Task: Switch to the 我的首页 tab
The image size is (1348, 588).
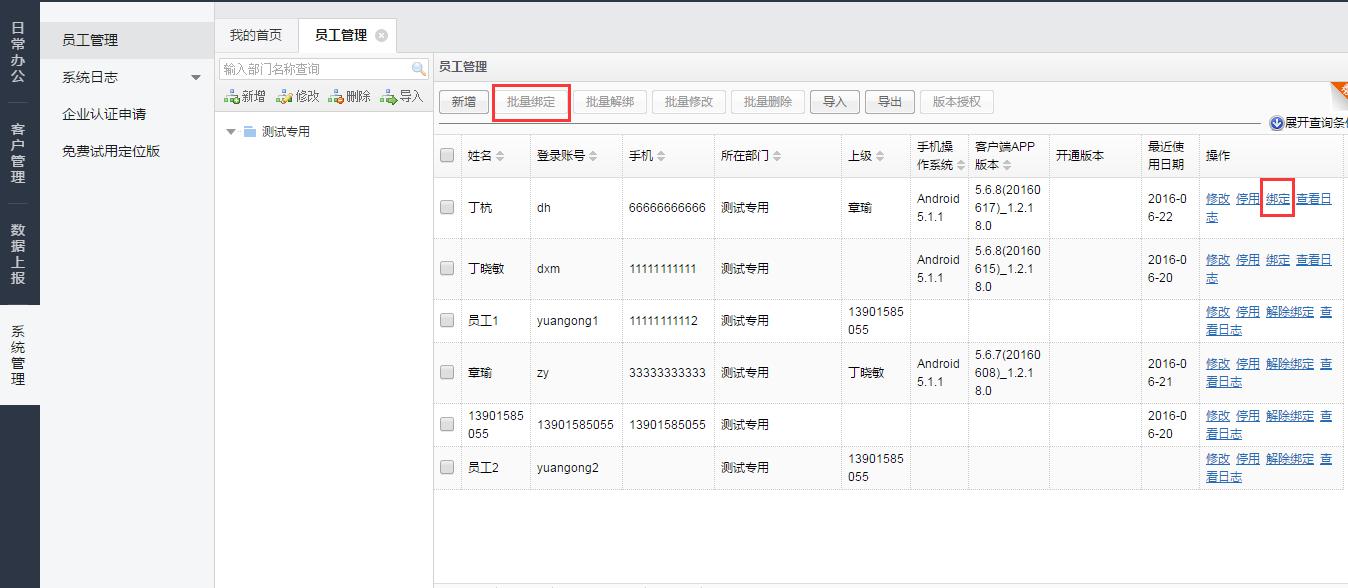Action: click(256, 35)
